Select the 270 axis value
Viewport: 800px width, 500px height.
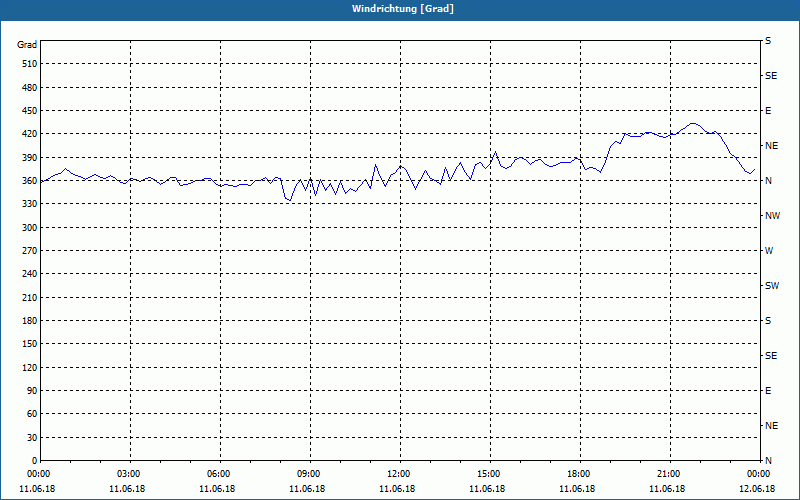[x=30, y=251]
